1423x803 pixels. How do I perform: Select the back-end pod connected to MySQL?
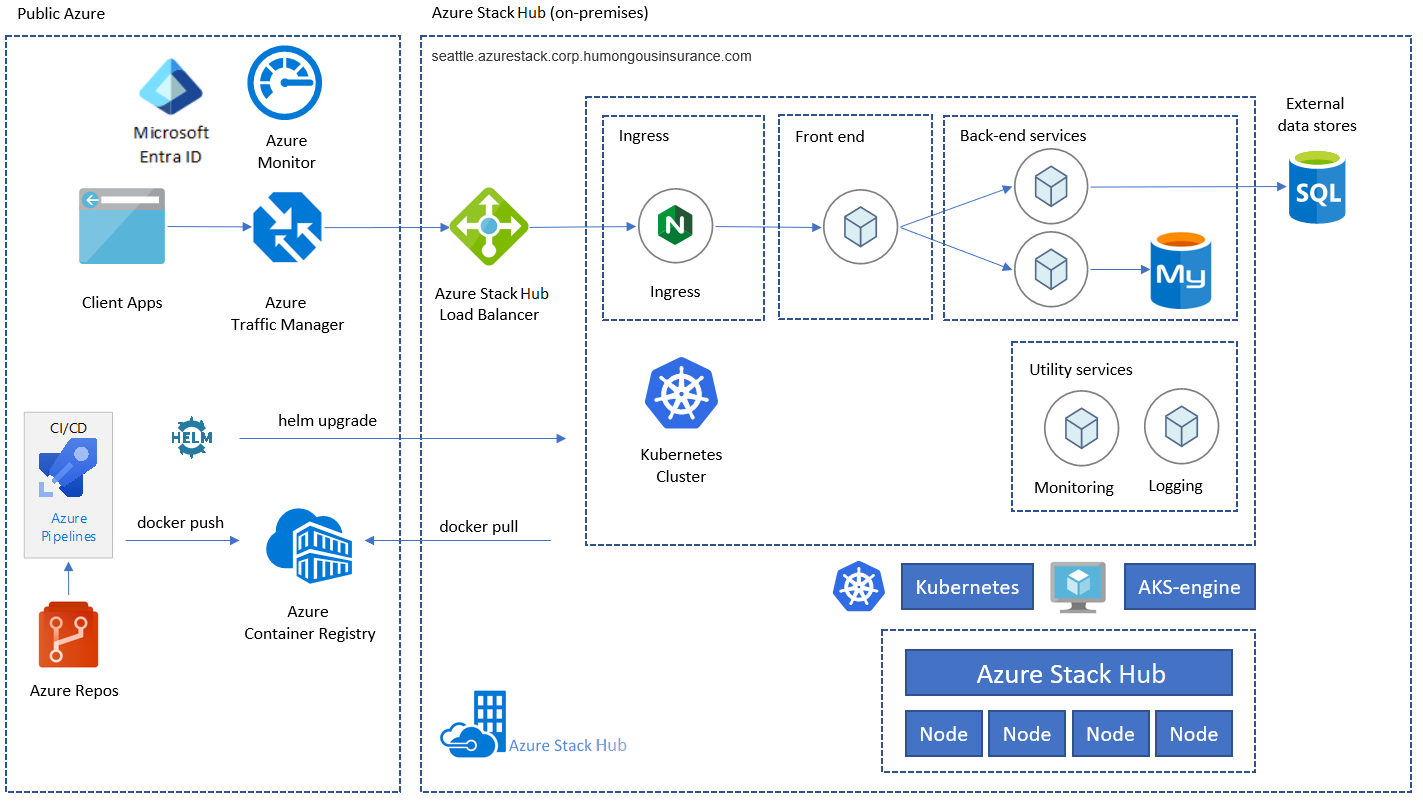[1051, 269]
